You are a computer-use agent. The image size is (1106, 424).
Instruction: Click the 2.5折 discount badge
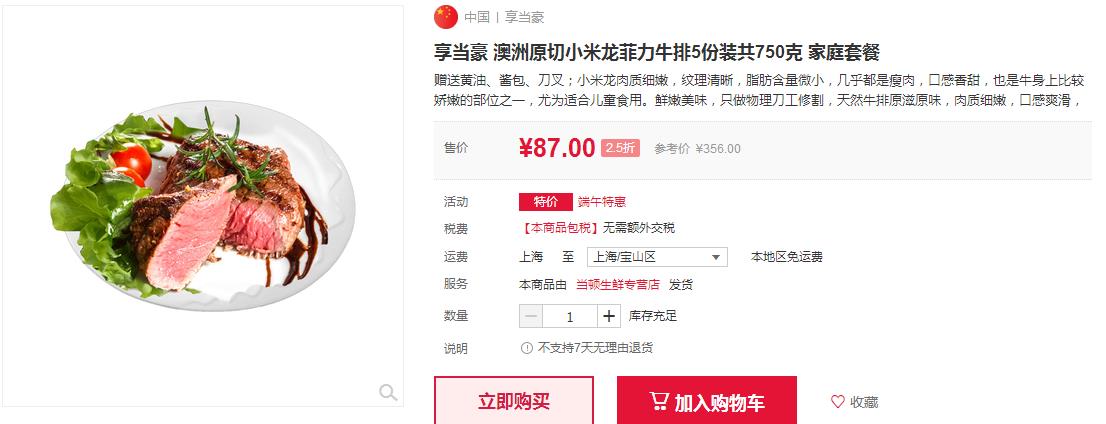click(620, 148)
